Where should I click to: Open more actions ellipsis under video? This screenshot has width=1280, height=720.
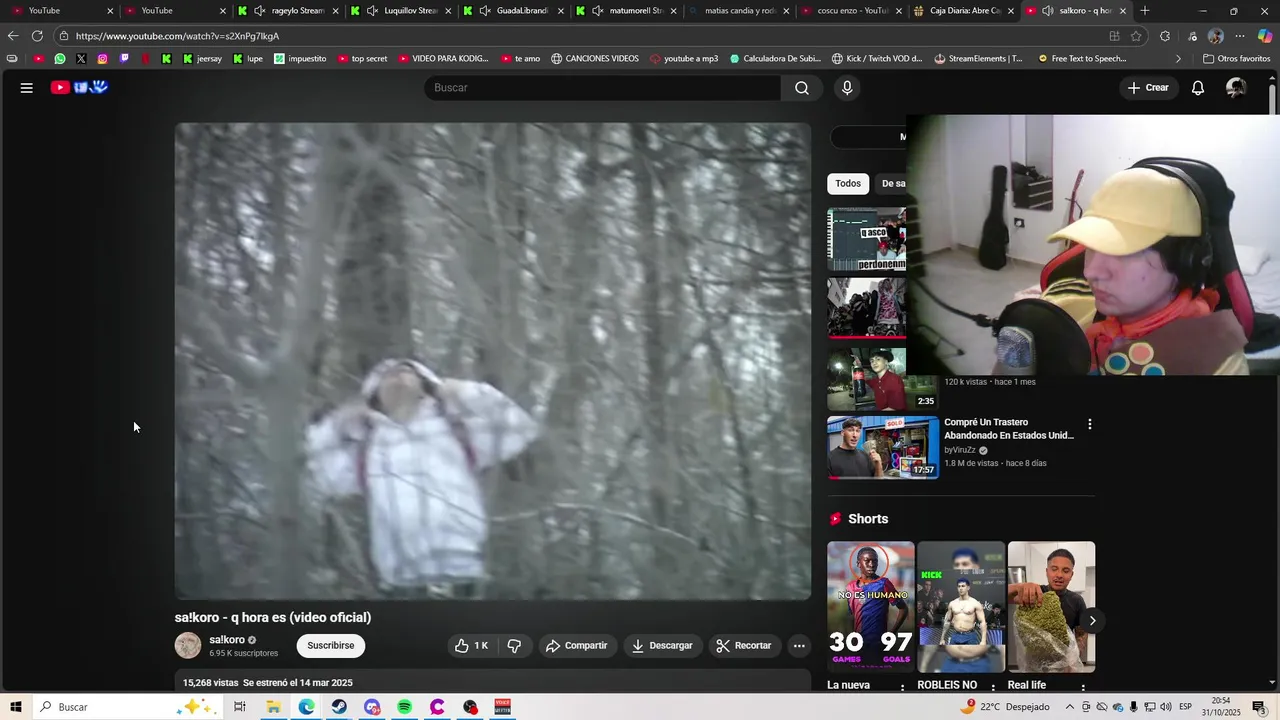tap(799, 646)
